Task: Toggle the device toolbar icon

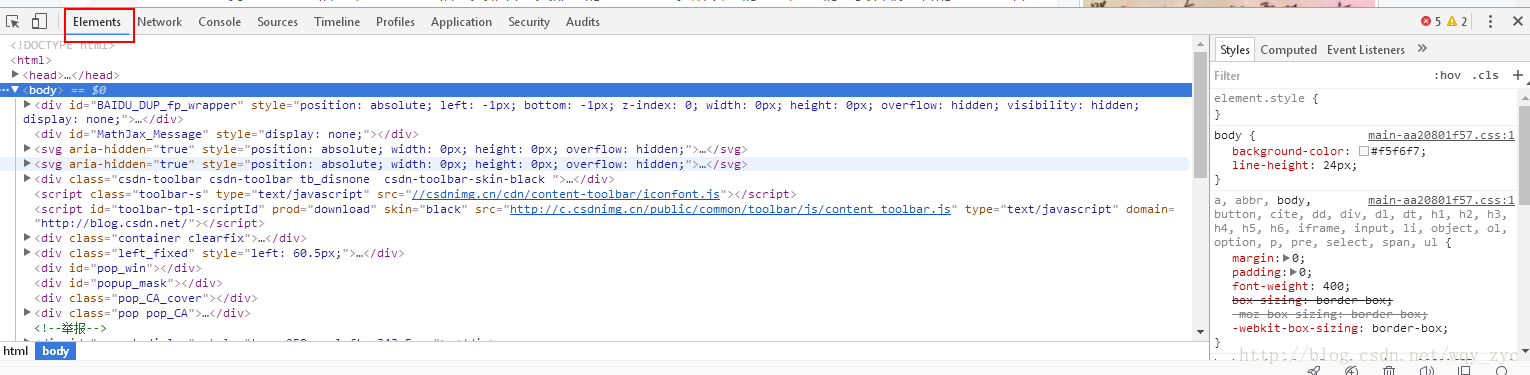Action: click(40, 21)
